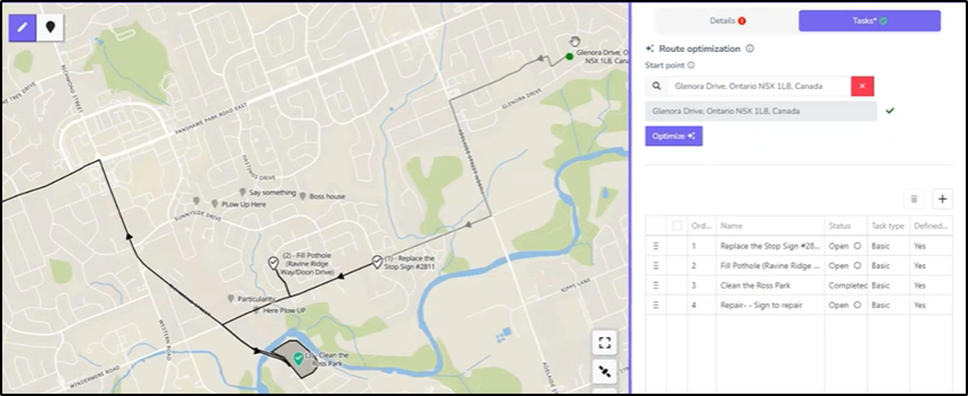Toggle open status circle for Replace the Stop Sign
This screenshot has width=968, height=396.
tap(857, 246)
